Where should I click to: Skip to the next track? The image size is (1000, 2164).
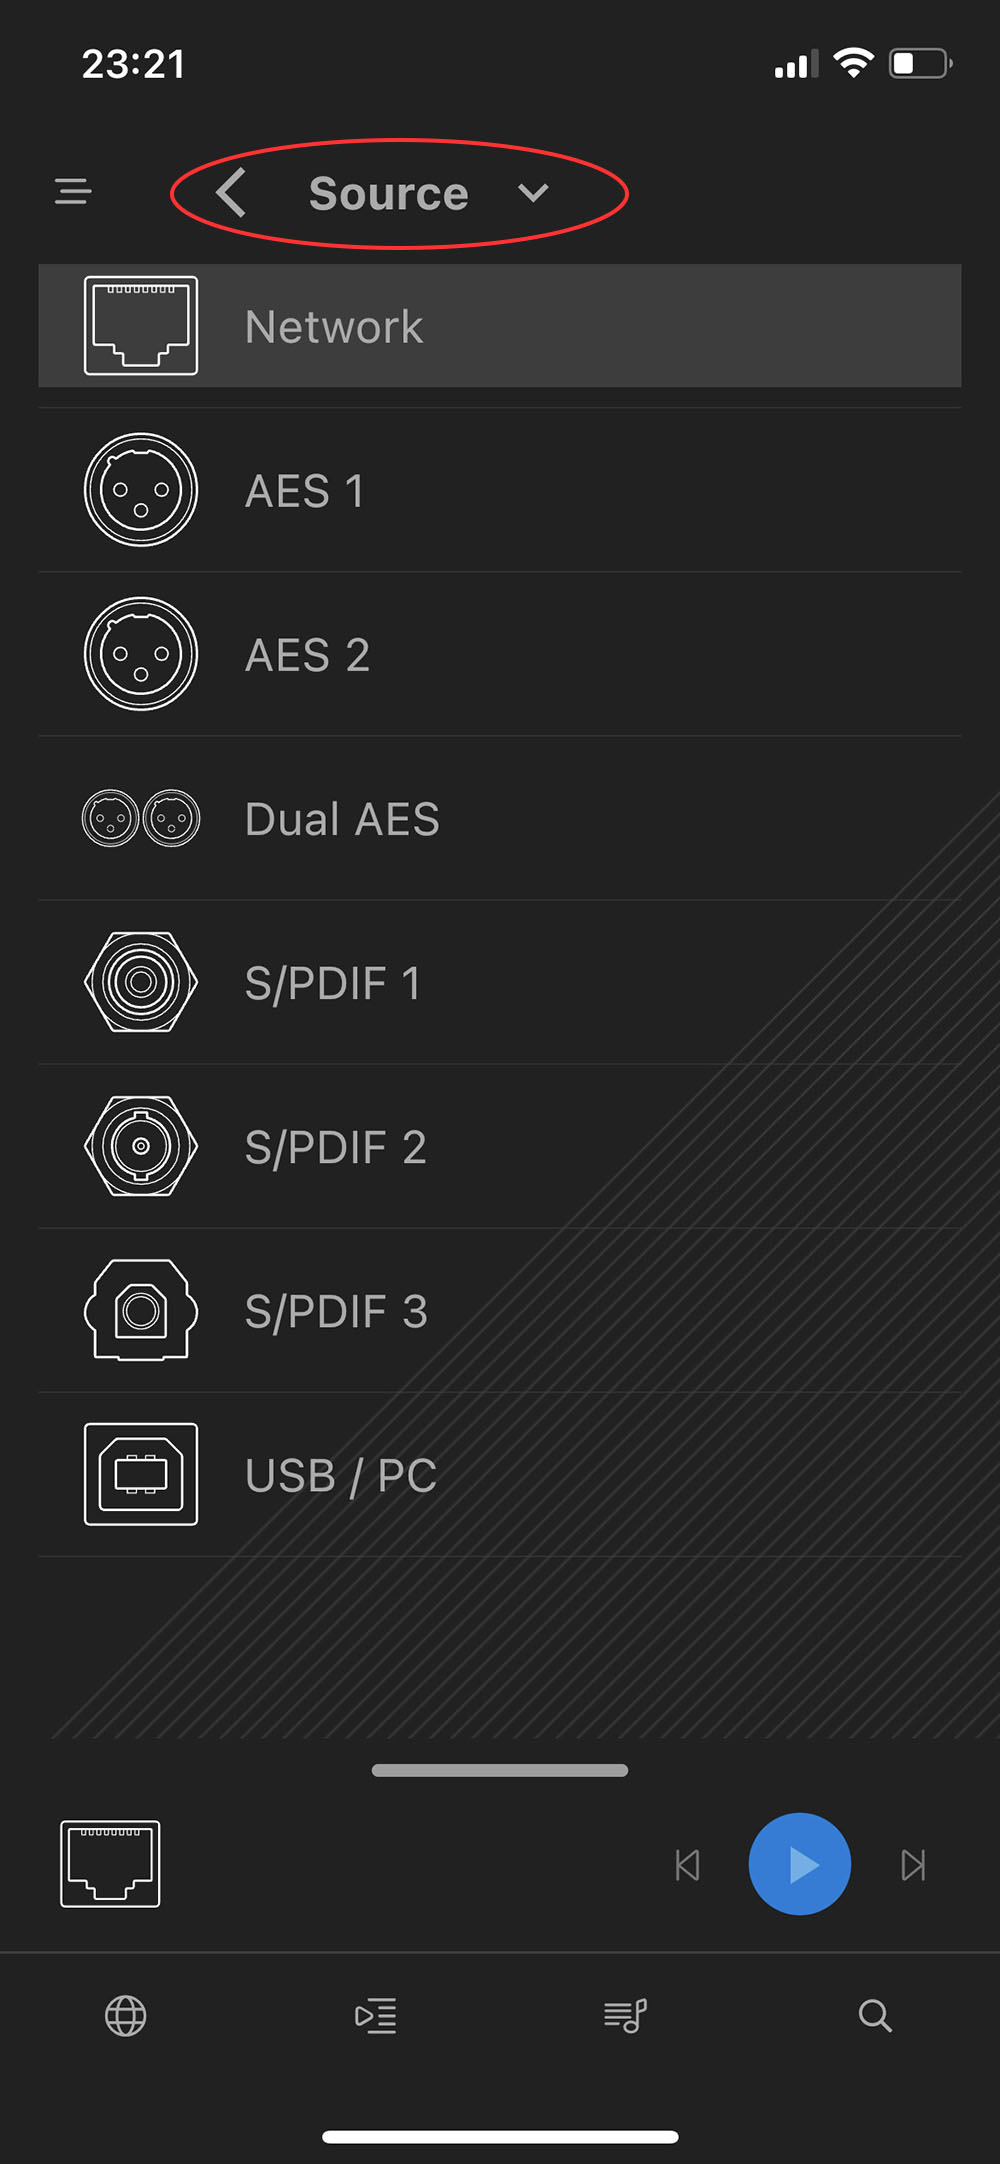coord(913,1865)
